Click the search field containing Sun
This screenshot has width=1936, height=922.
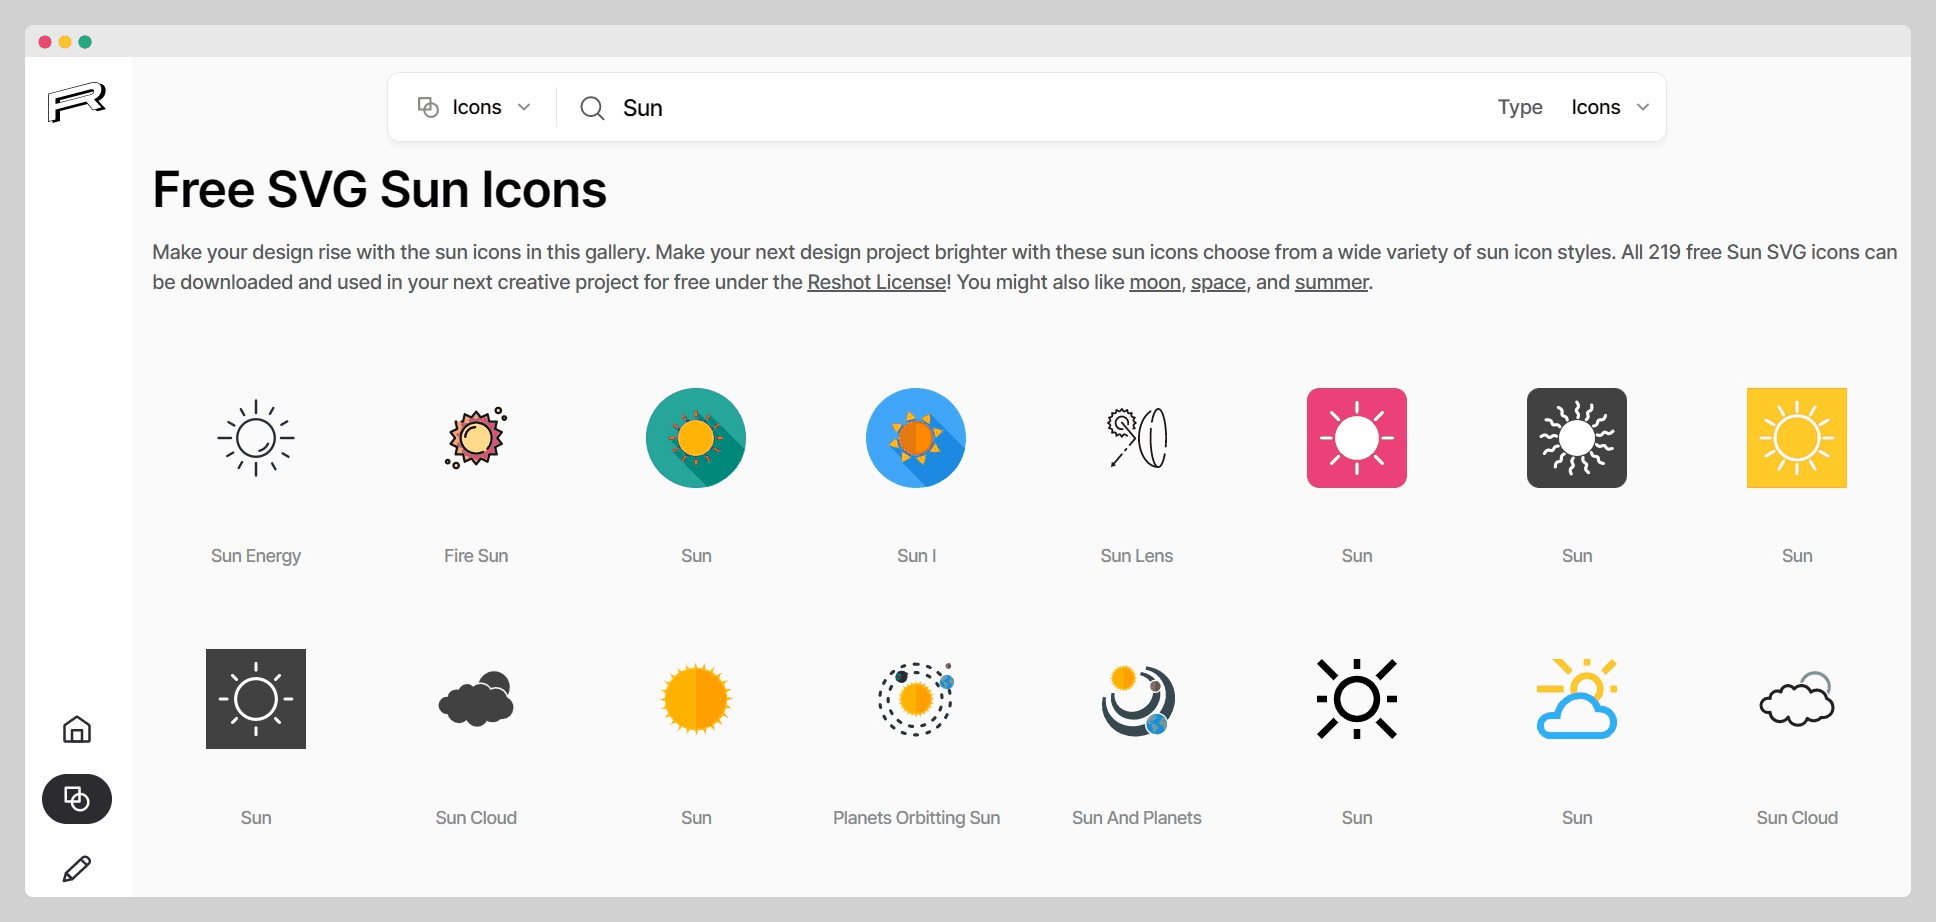click(1000, 108)
